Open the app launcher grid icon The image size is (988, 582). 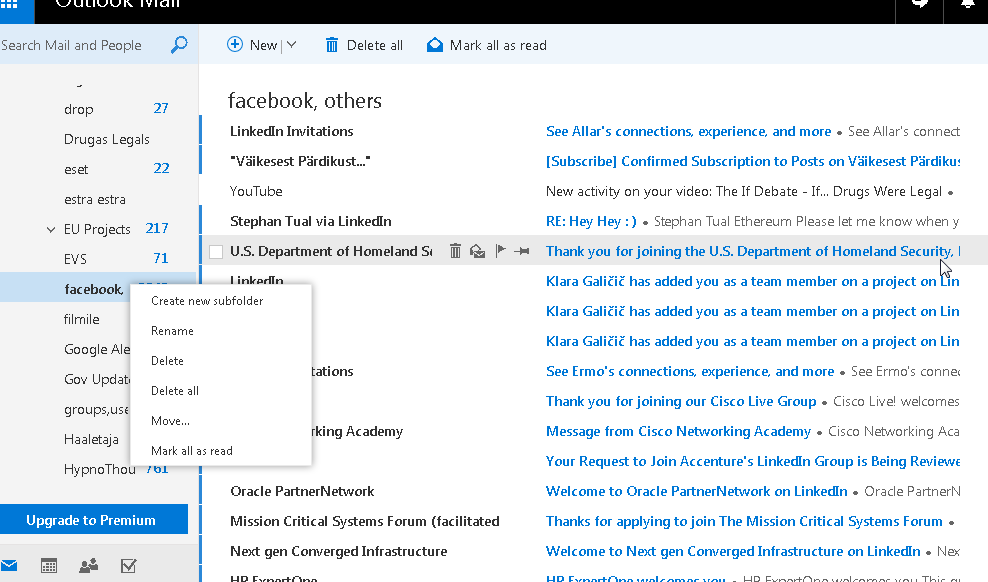9,5
